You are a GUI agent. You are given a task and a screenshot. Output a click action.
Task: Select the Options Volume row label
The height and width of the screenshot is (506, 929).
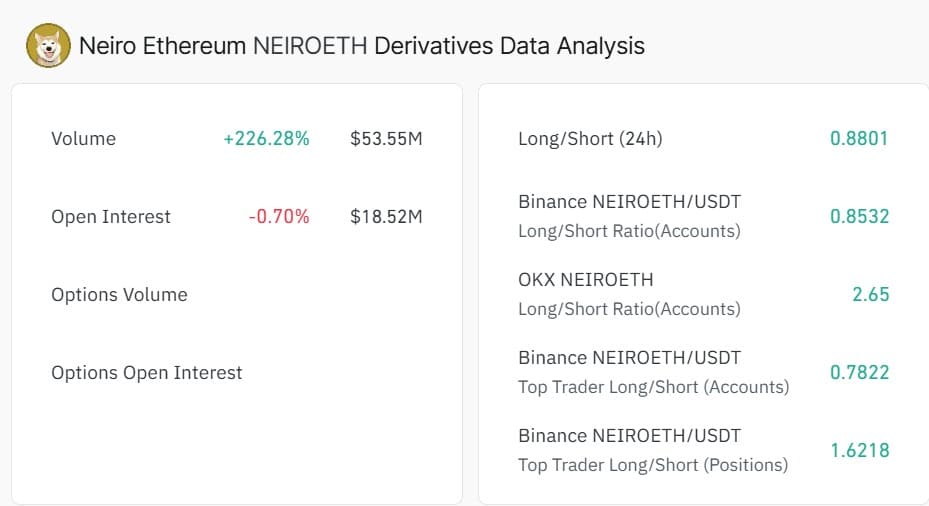click(119, 295)
